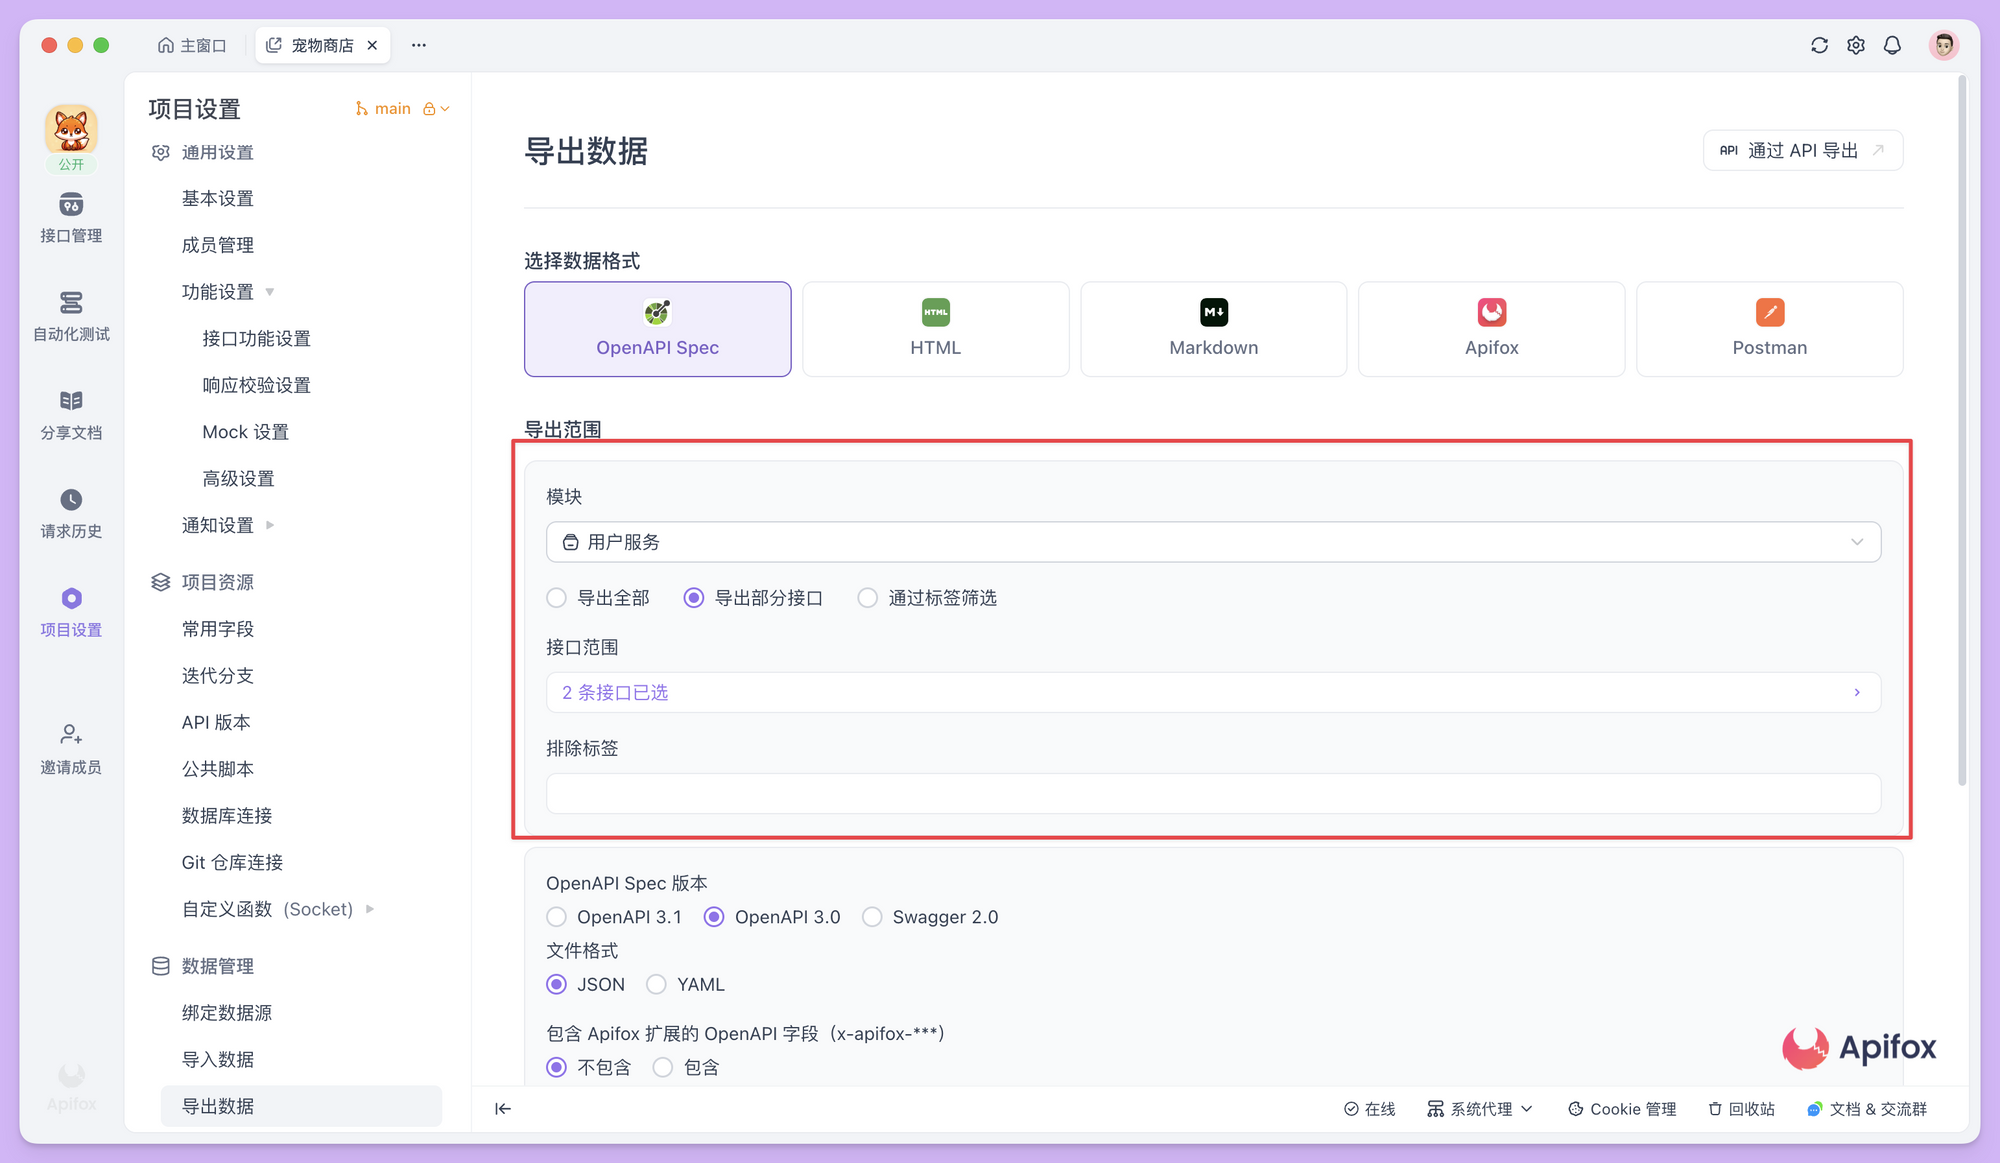The width and height of the screenshot is (2000, 1163).
Task: Select the 导出全部 radio option
Action: tap(557, 597)
